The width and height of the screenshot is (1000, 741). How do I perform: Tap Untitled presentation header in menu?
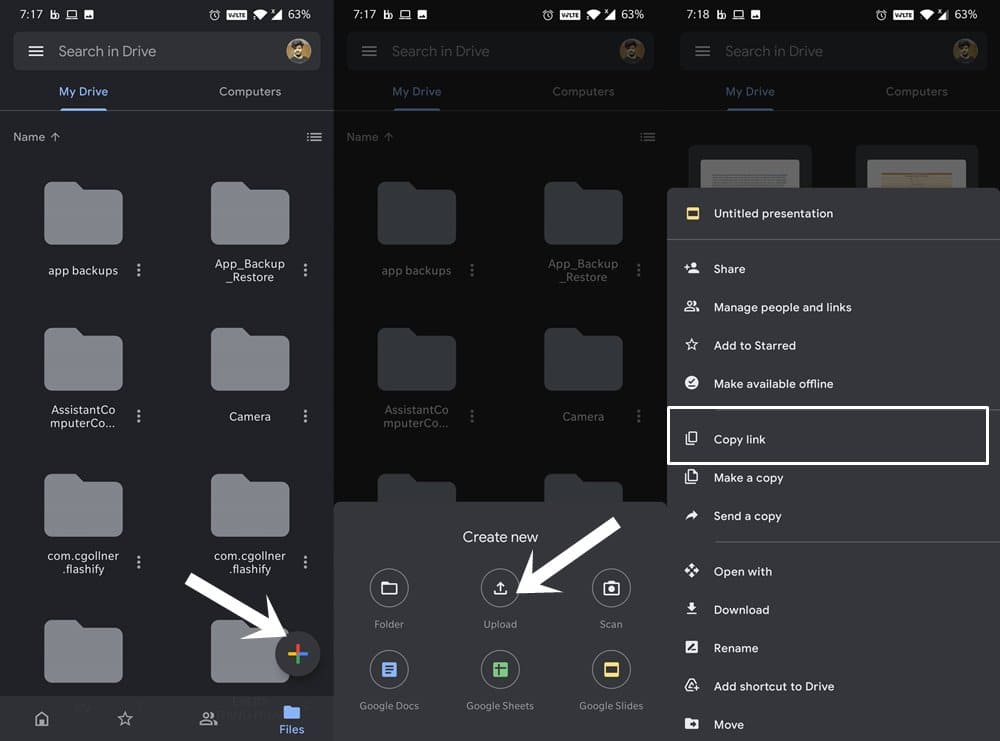(x=833, y=214)
